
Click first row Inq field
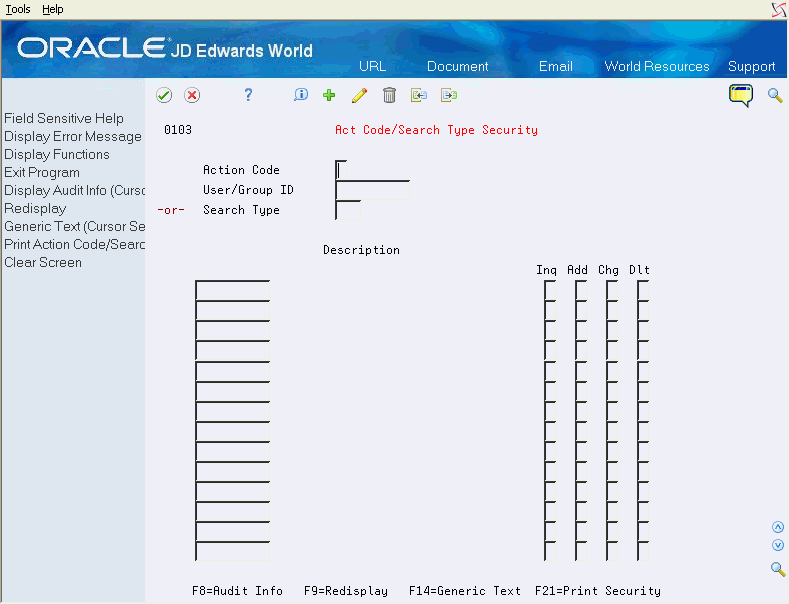(550, 290)
